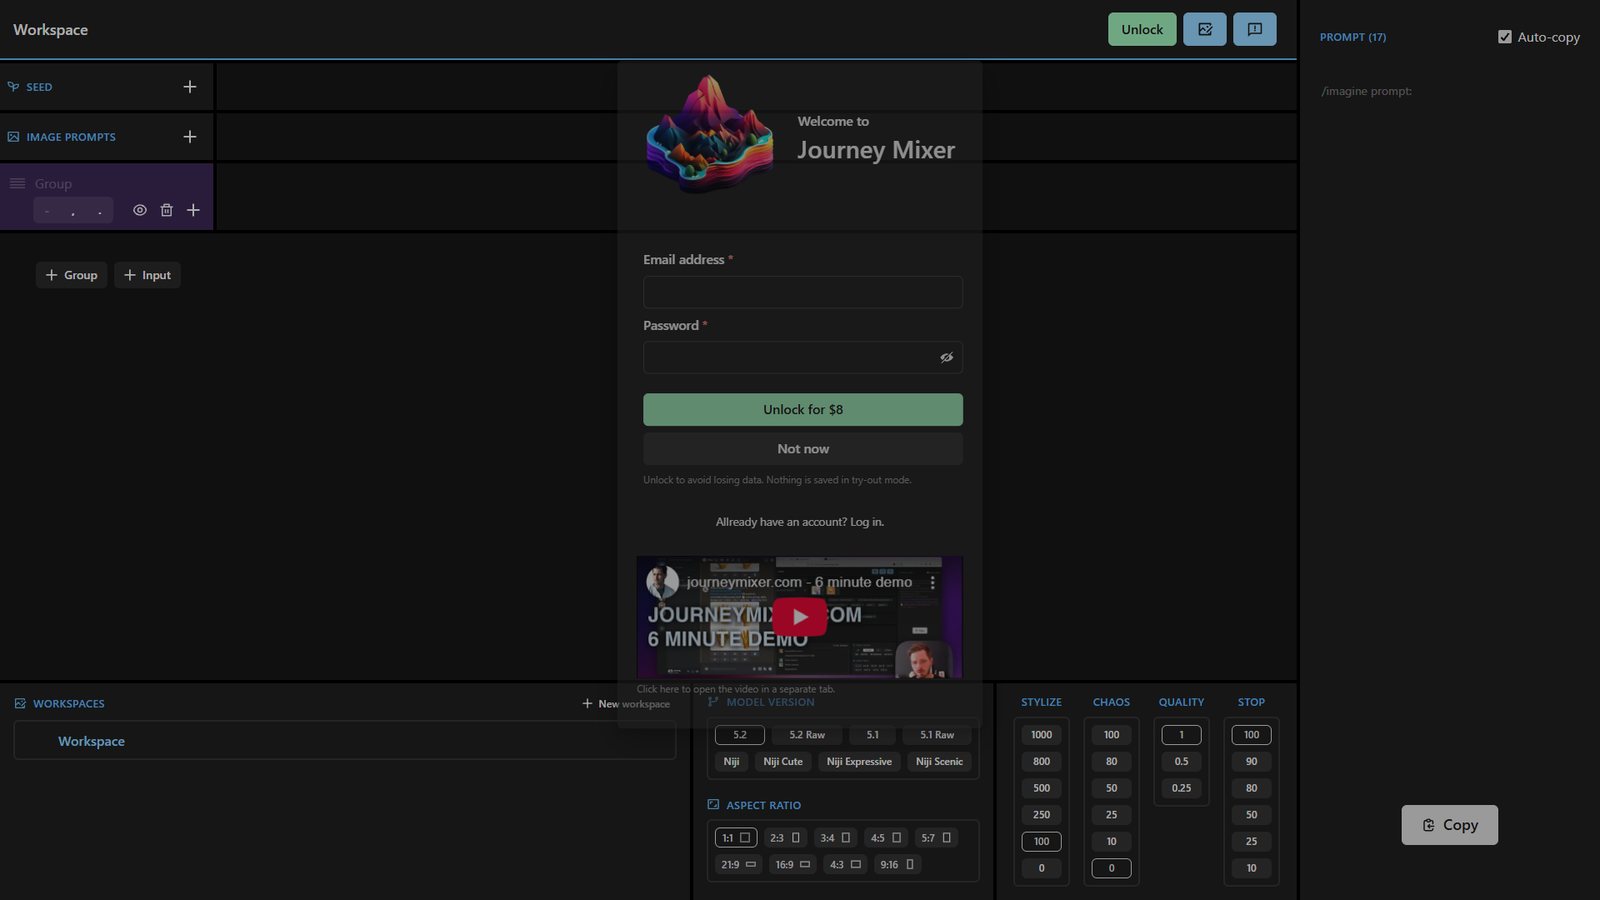
Task: Toggle Group visibility eye icon
Action: (x=140, y=210)
